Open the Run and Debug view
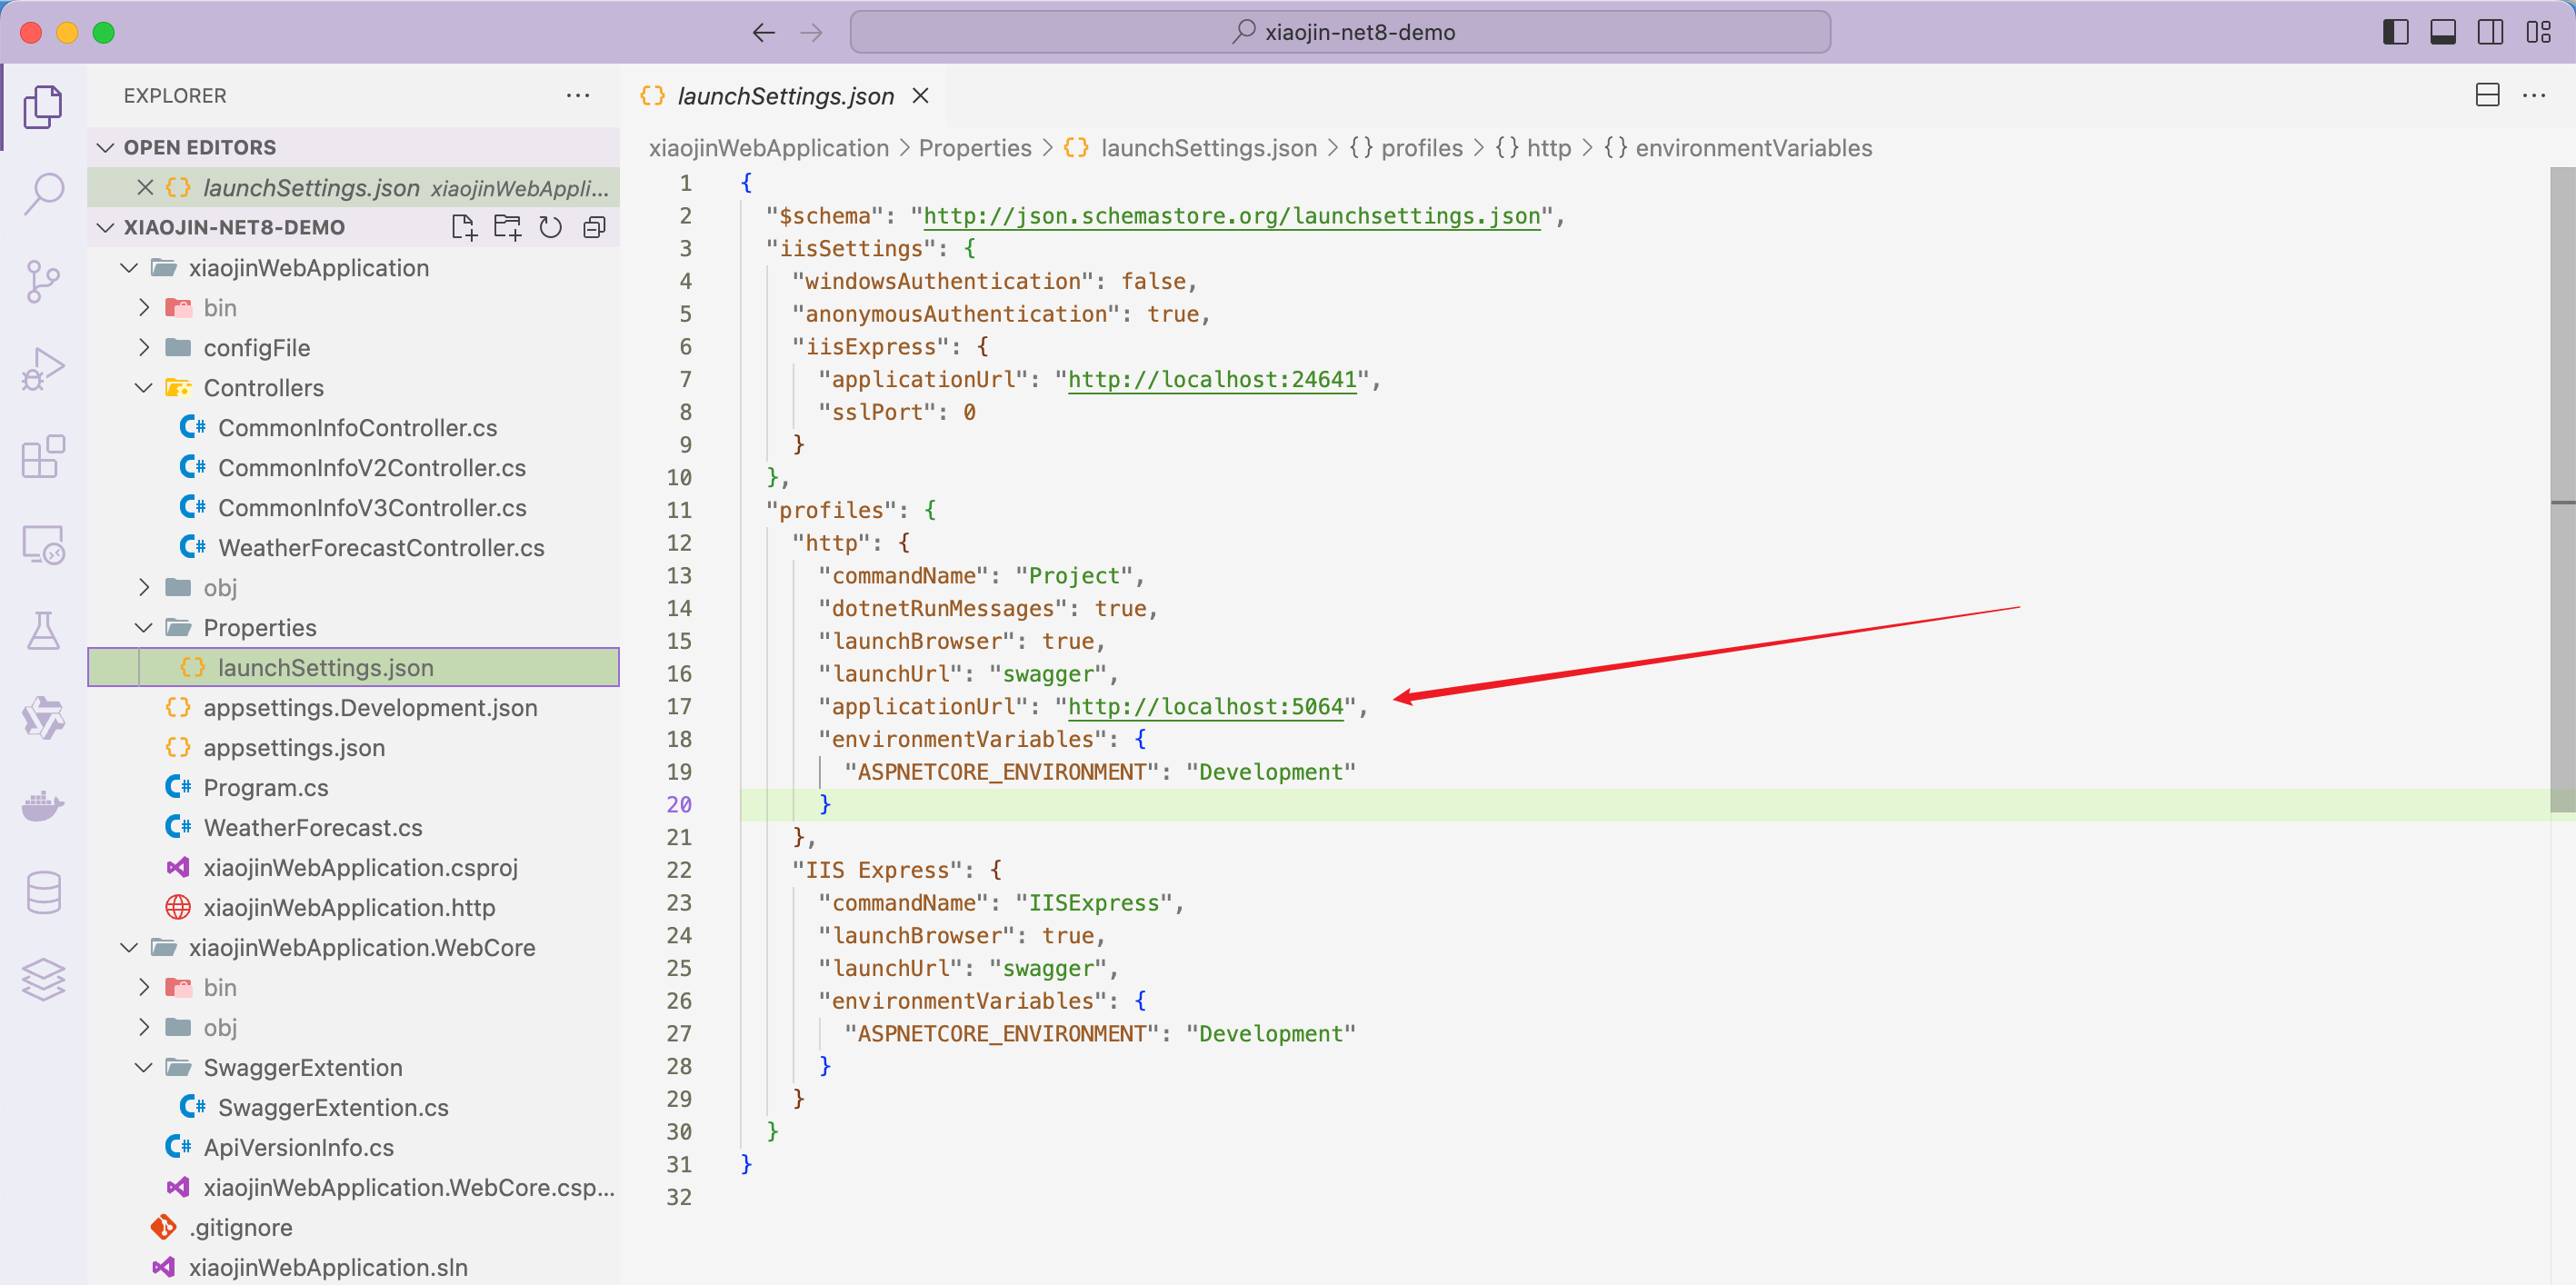The image size is (2576, 1285). point(43,369)
